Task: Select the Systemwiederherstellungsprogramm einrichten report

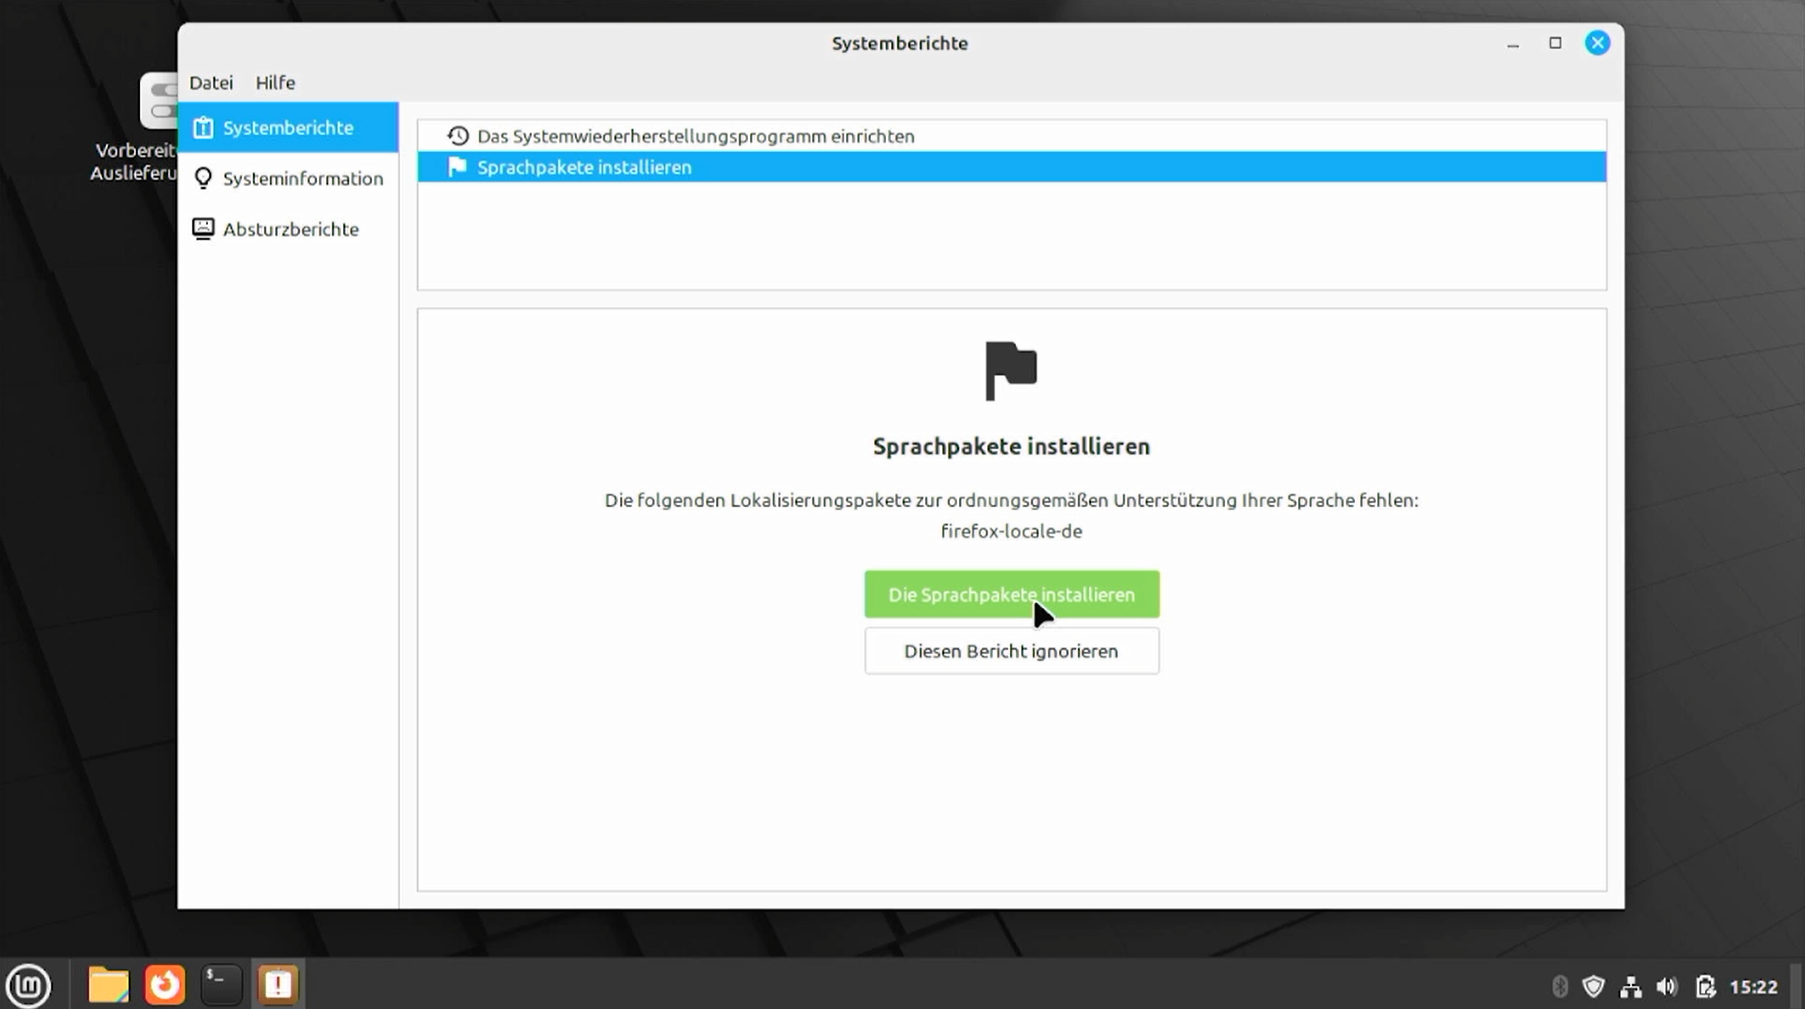Action: point(695,136)
